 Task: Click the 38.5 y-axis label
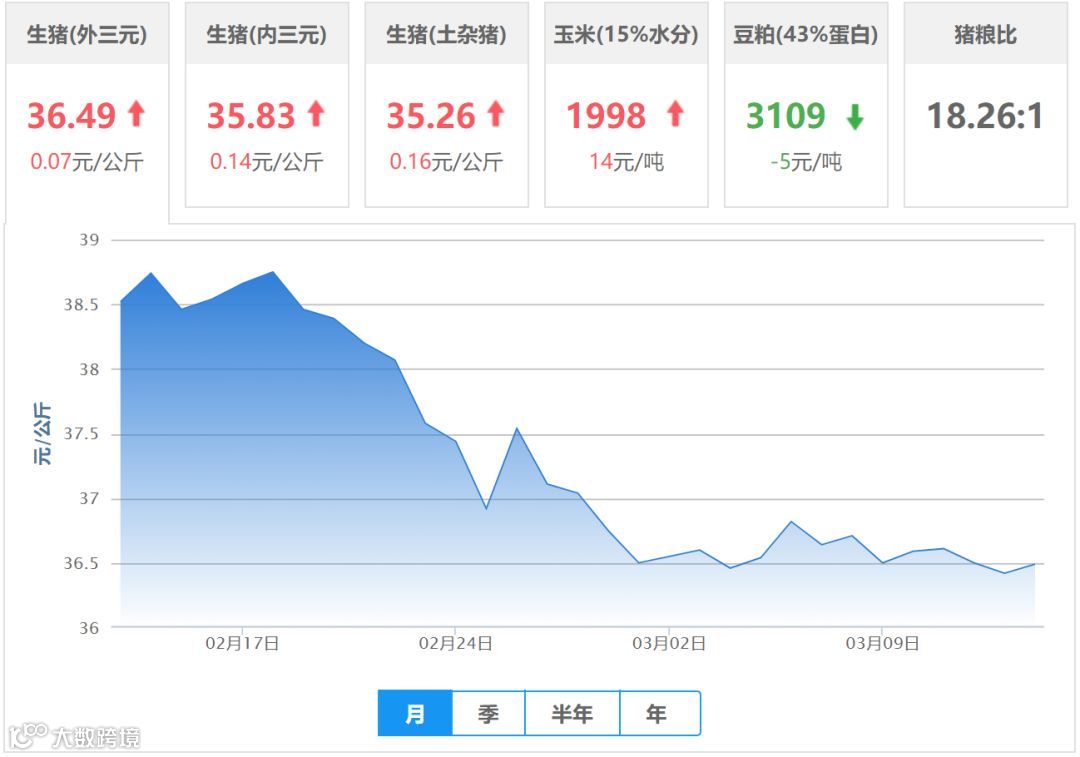click(81, 305)
